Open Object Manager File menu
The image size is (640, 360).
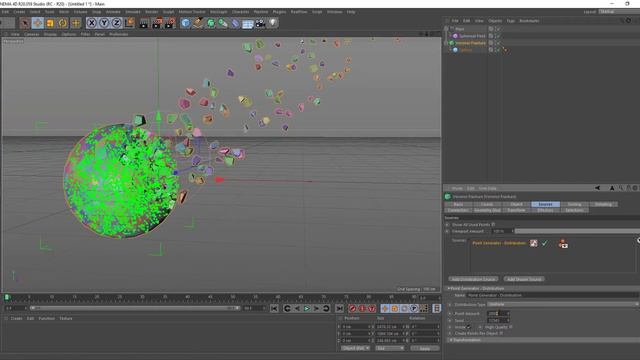point(455,20)
